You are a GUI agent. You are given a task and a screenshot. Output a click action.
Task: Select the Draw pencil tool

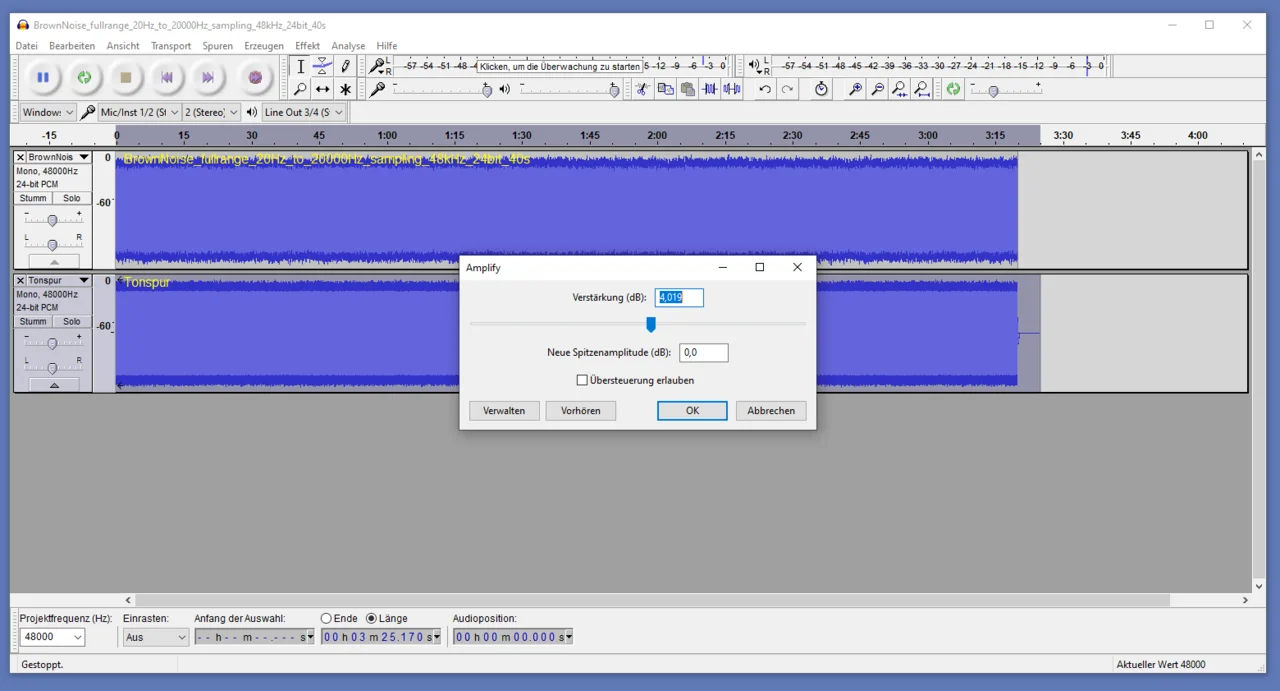345,66
